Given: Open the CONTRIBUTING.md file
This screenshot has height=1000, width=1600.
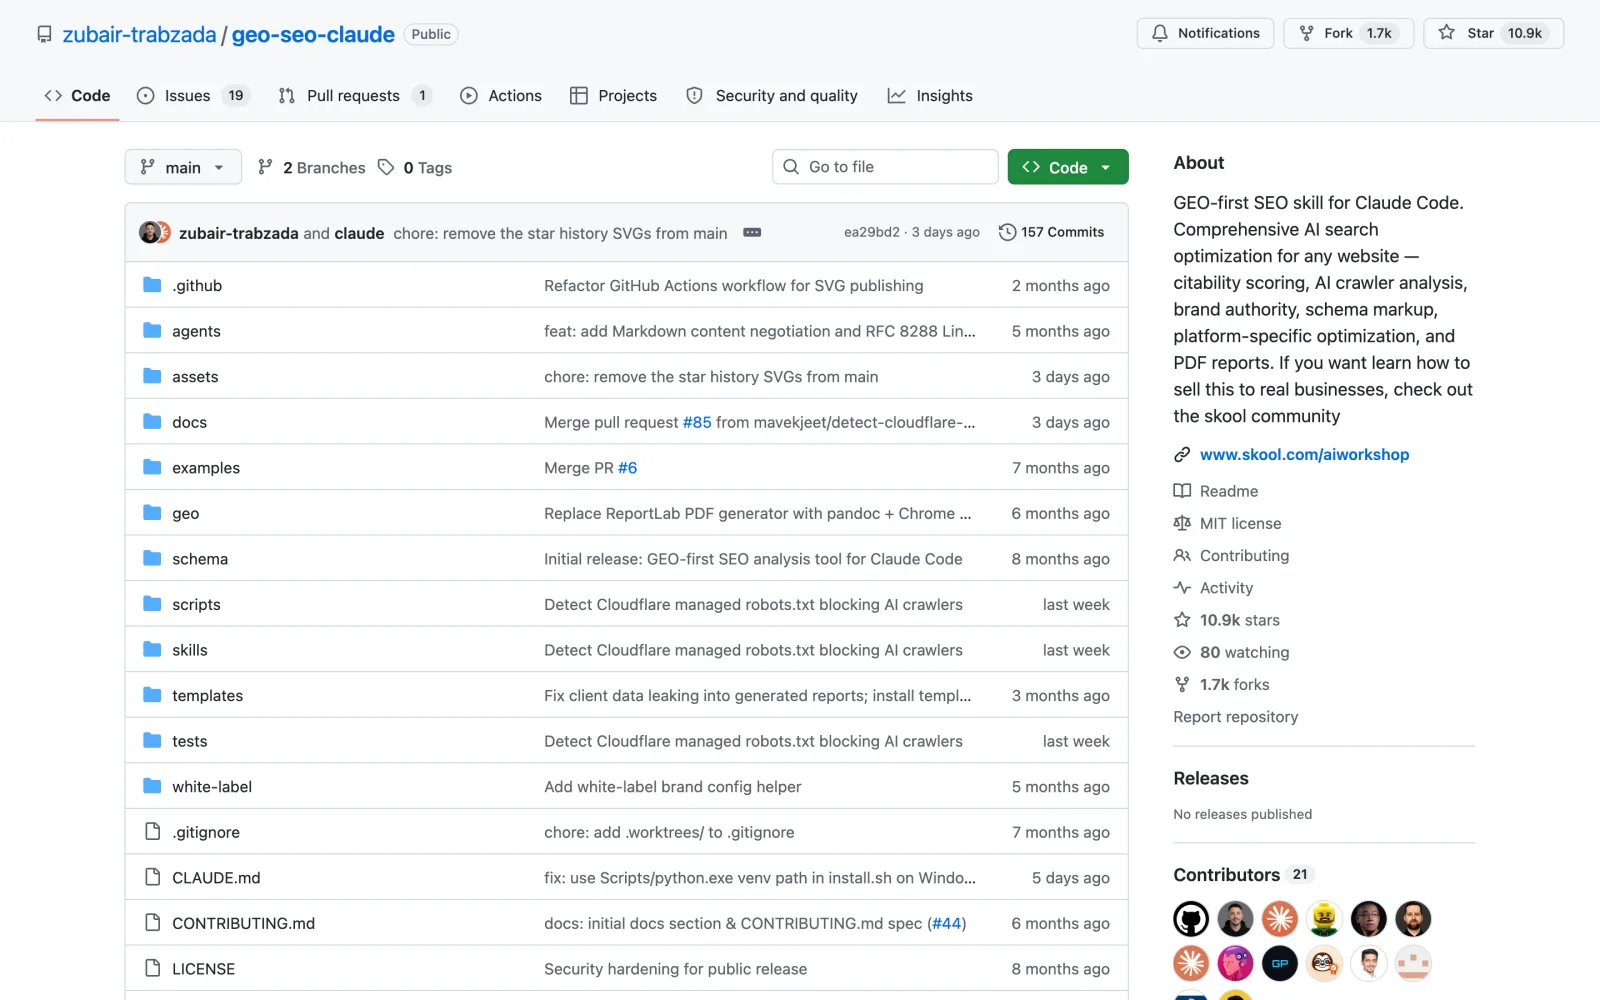Looking at the screenshot, I should click(x=243, y=923).
